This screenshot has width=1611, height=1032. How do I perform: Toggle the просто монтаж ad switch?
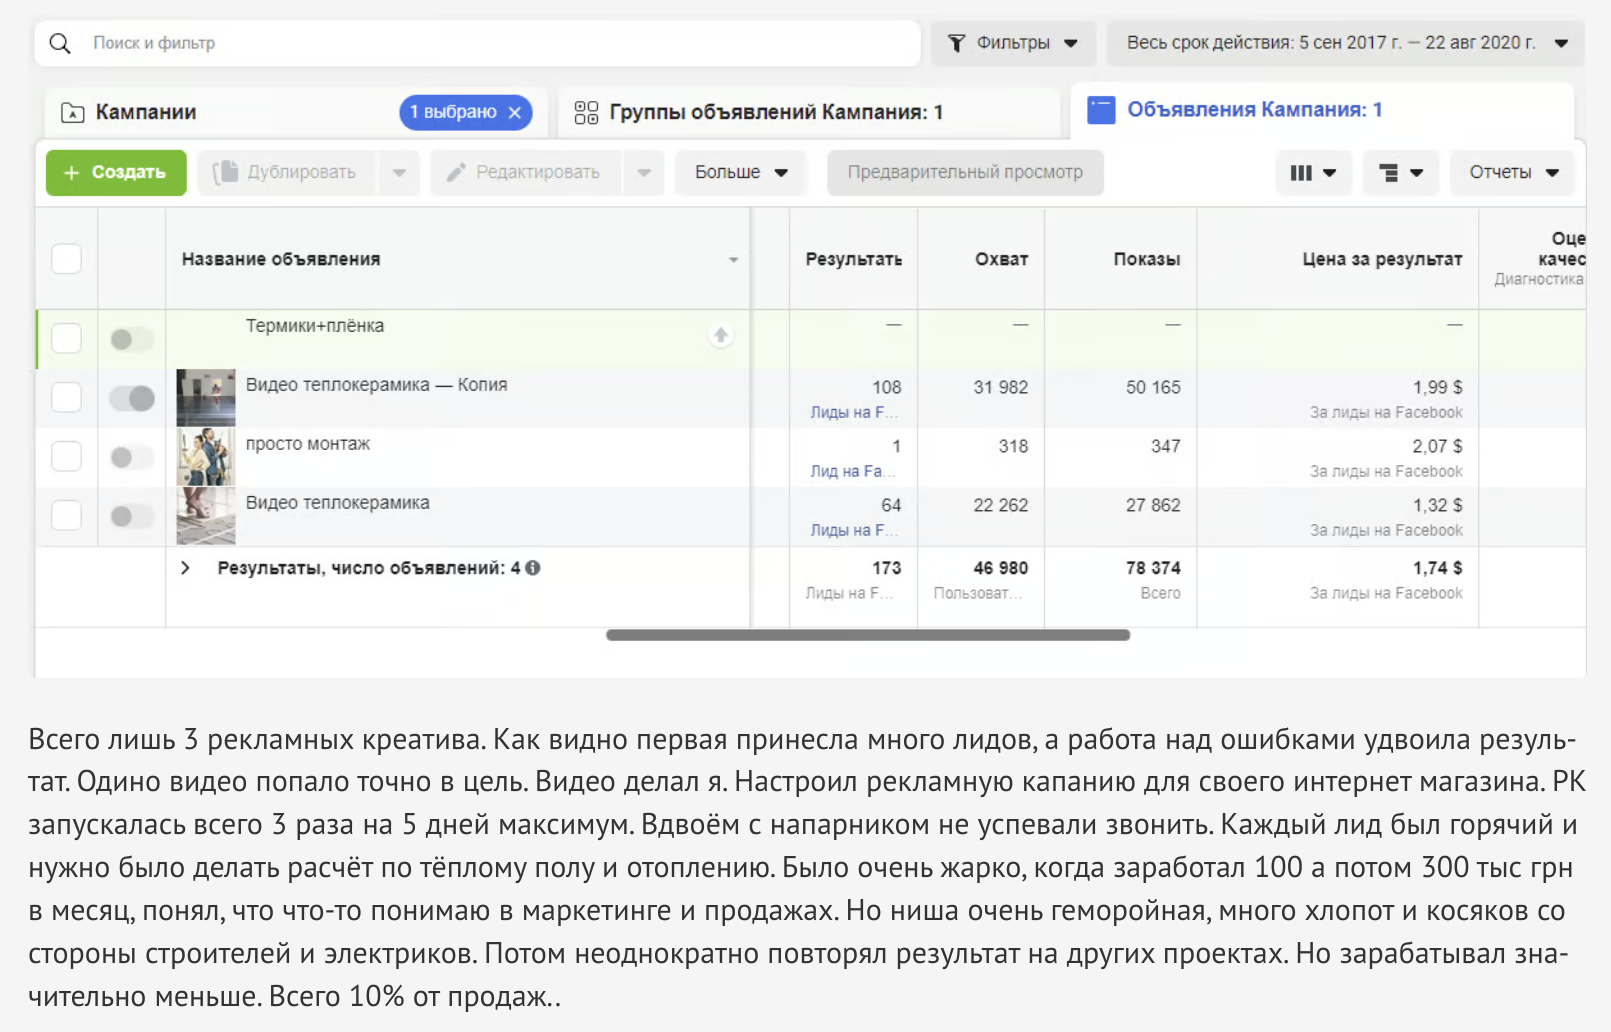pos(131,457)
